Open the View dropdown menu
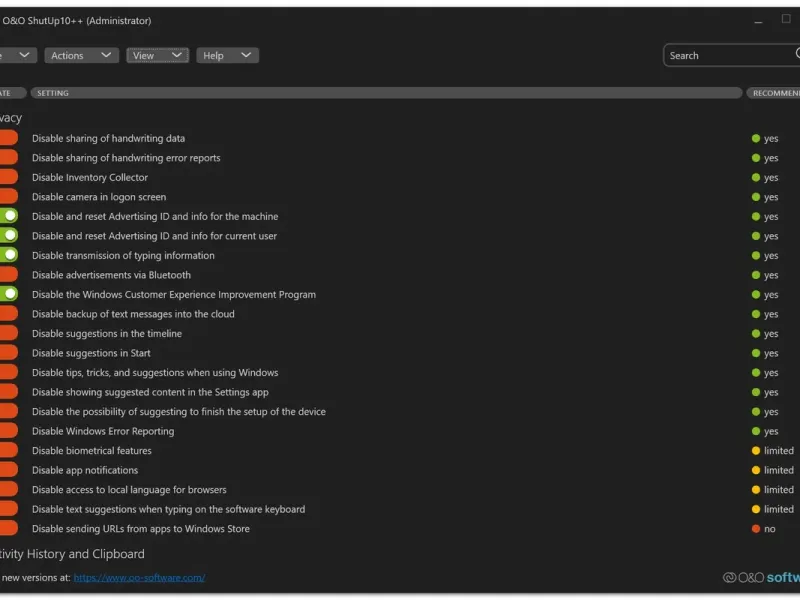Viewport: 800px width, 600px height. (158, 55)
